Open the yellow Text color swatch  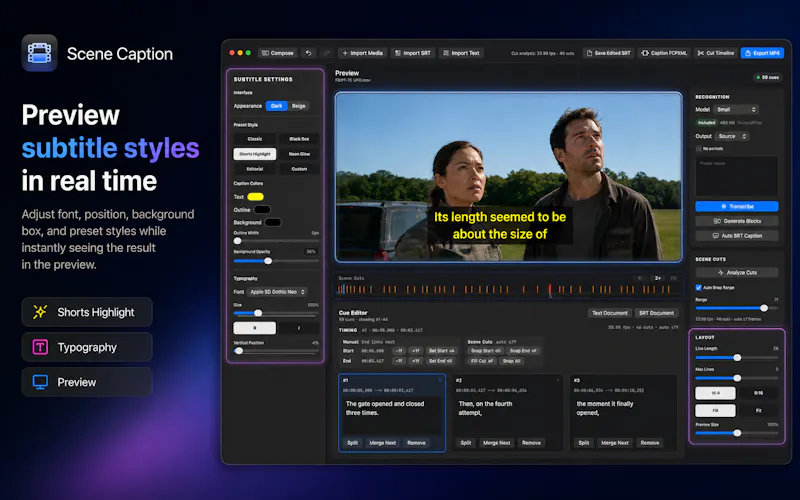256,197
